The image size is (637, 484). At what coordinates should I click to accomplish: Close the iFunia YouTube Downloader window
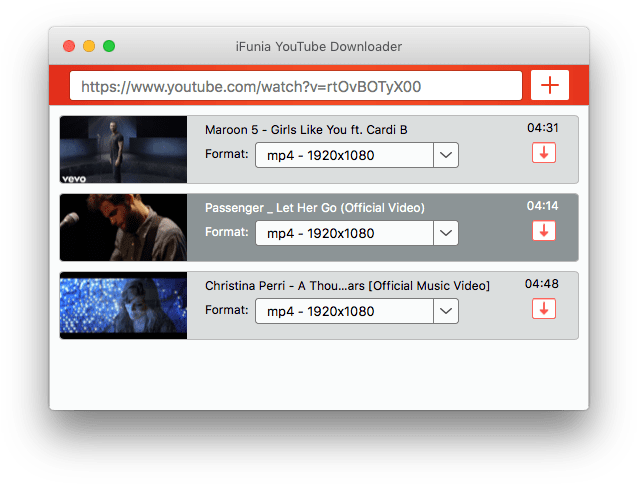coord(69,46)
